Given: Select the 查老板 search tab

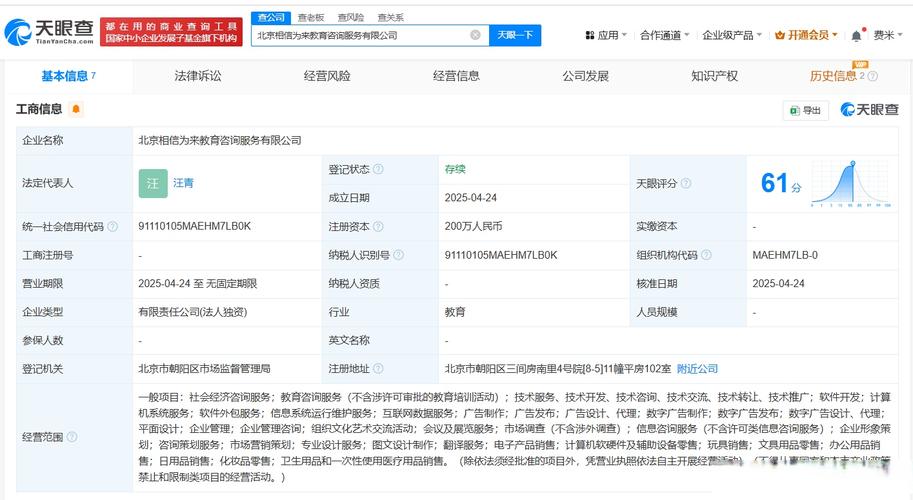Looking at the screenshot, I should click(310, 17).
